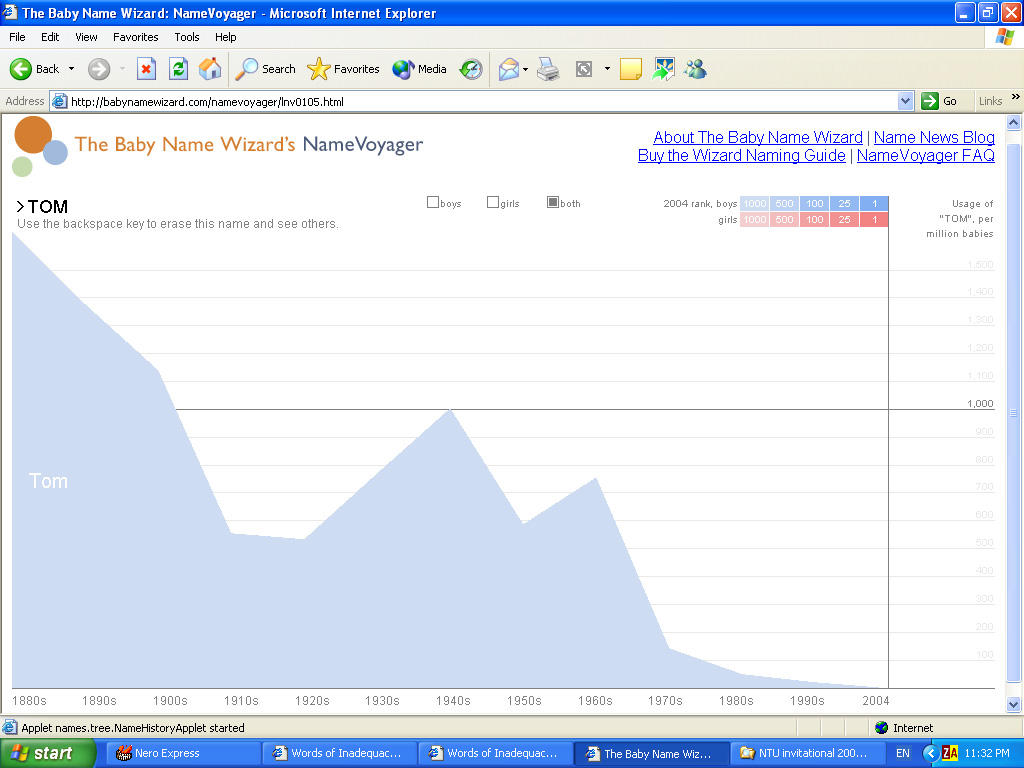
Task: Click the Internet zone globe icon
Action: click(x=882, y=728)
